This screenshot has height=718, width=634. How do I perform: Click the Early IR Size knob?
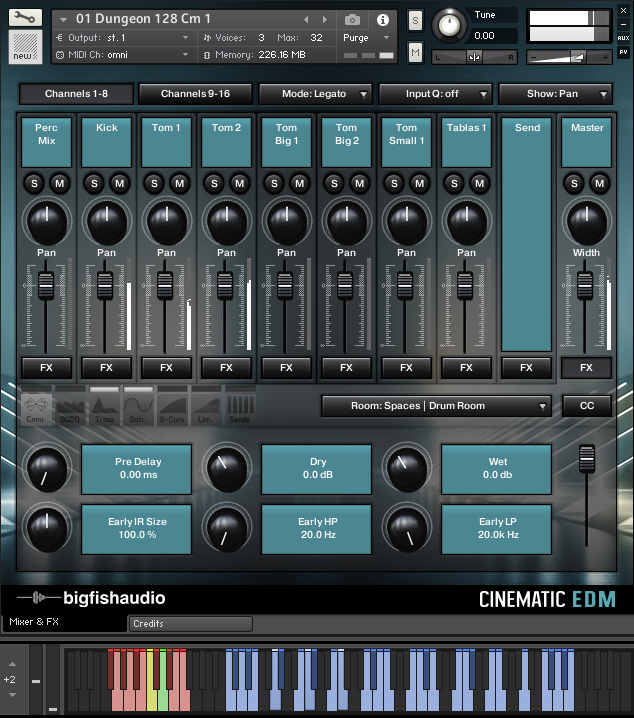coord(47,529)
